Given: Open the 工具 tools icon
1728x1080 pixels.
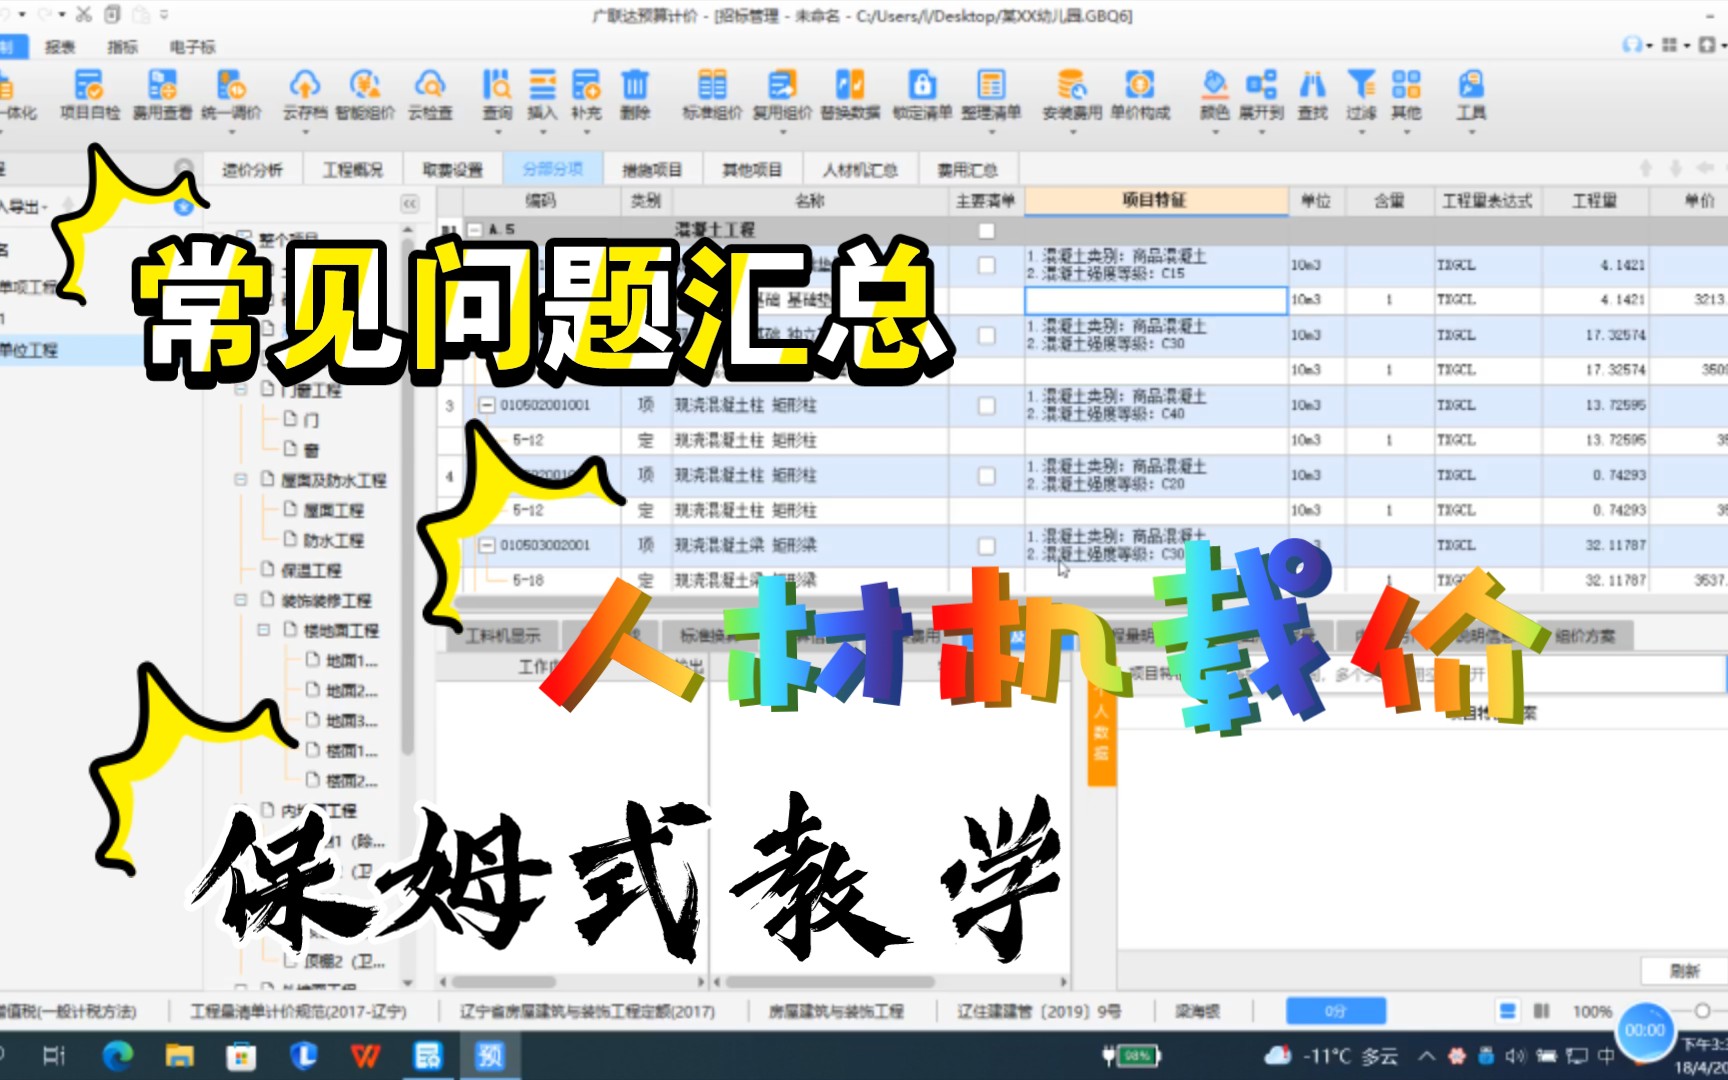Looking at the screenshot, I should click(x=1470, y=85).
